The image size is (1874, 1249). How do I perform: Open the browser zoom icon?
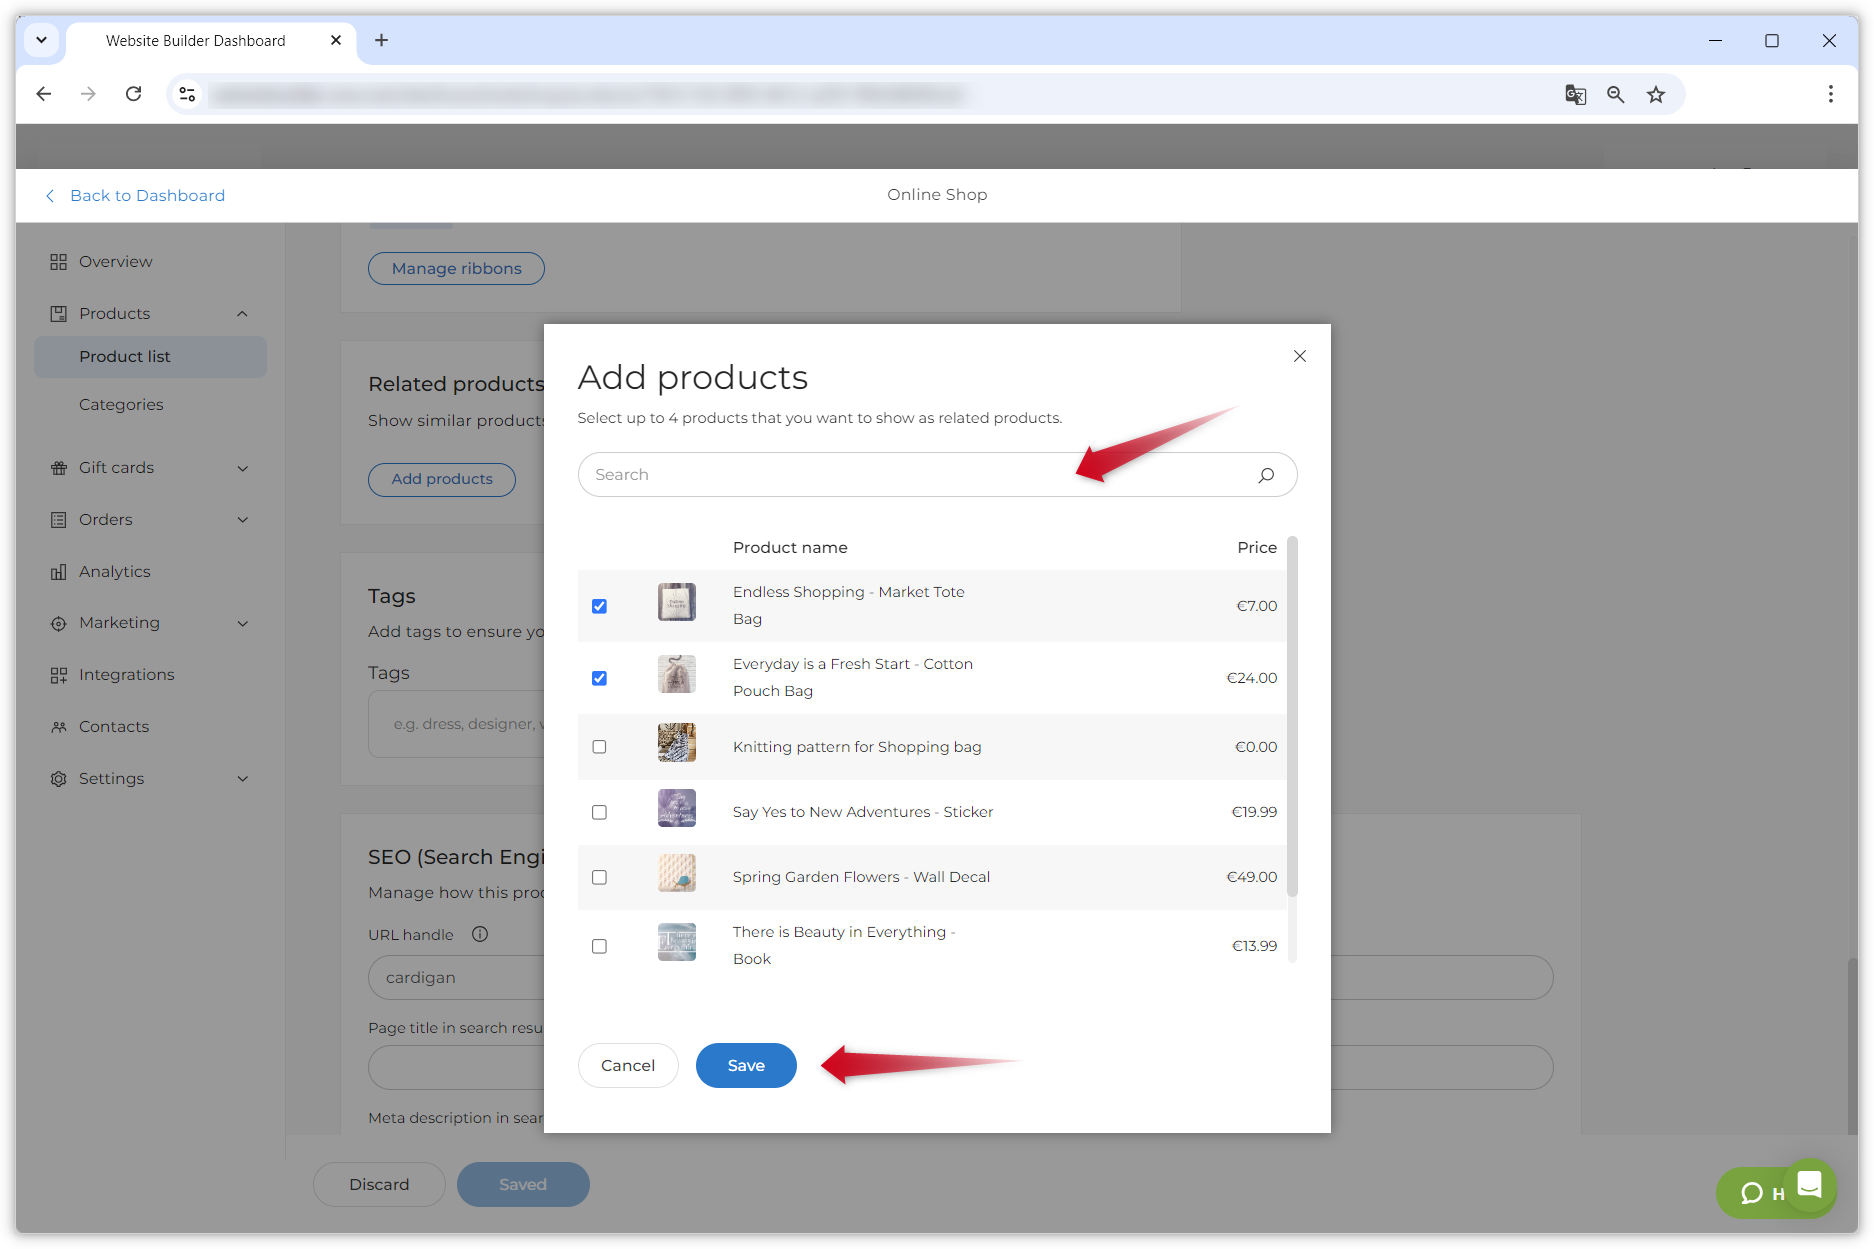click(x=1615, y=94)
